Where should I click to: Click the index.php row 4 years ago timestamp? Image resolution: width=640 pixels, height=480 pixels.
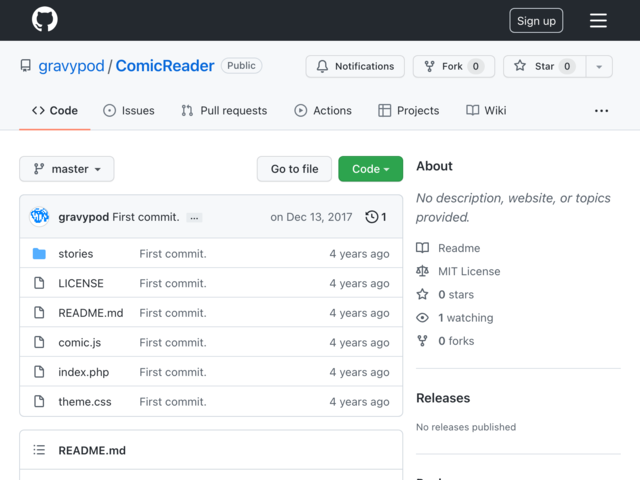coord(359,372)
